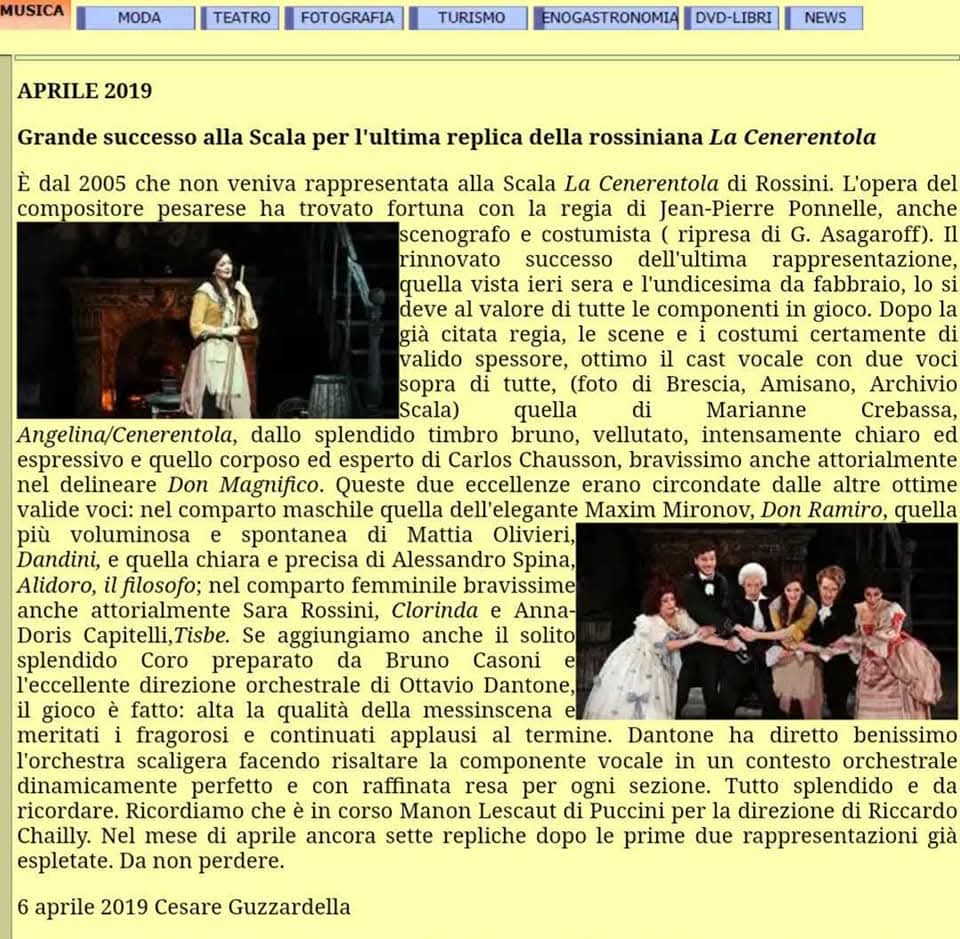This screenshot has height=939, width=960.
Task: Click the APRILE 2019 heading
Action: (x=84, y=91)
